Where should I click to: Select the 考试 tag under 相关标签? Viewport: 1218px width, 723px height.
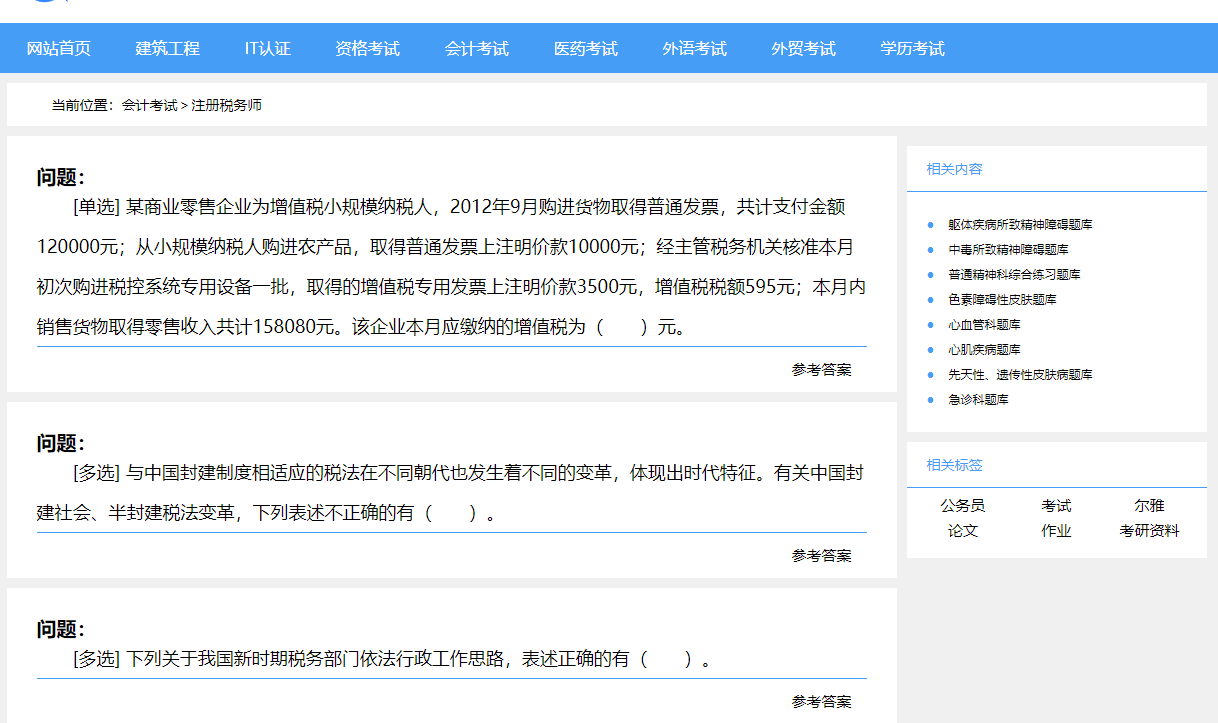pyautogui.click(x=1056, y=506)
